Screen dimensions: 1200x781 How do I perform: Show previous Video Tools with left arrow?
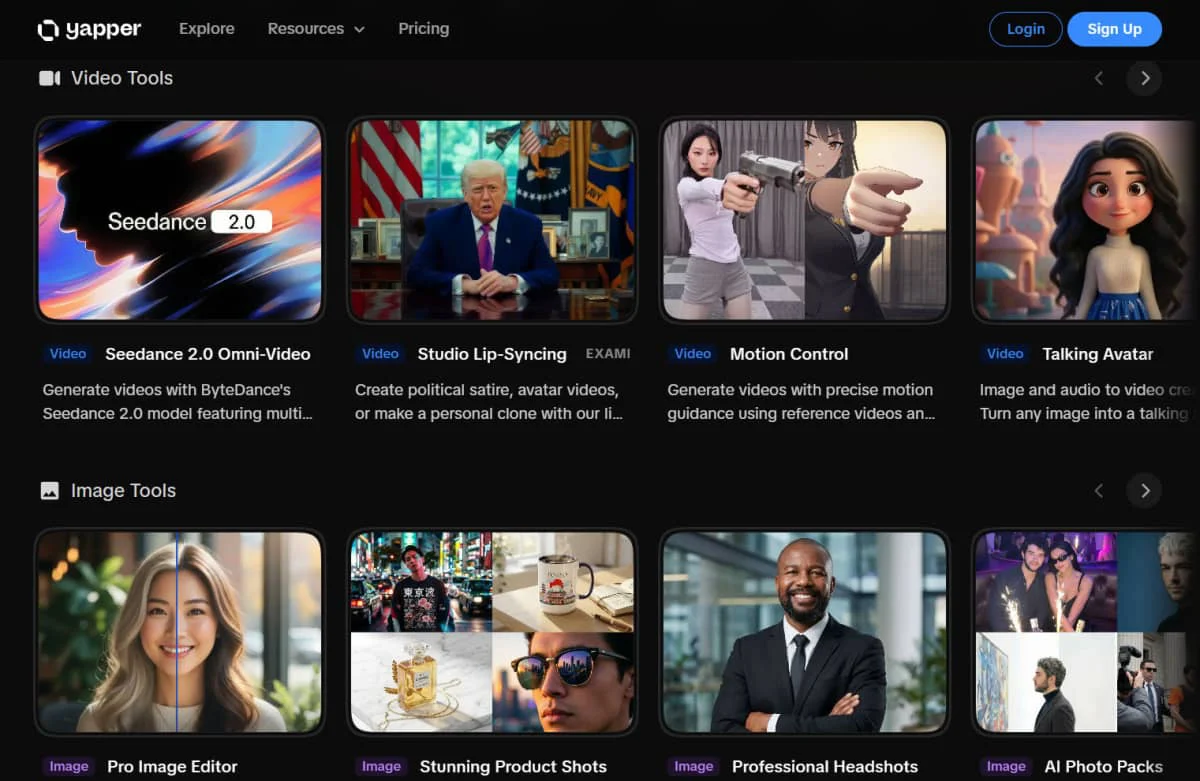pos(1099,78)
